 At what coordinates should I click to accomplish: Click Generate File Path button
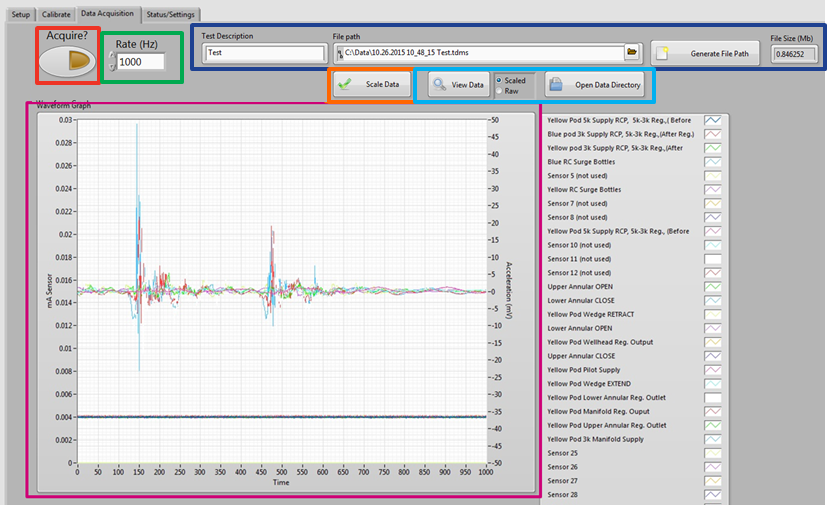click(x=707, y=53)
